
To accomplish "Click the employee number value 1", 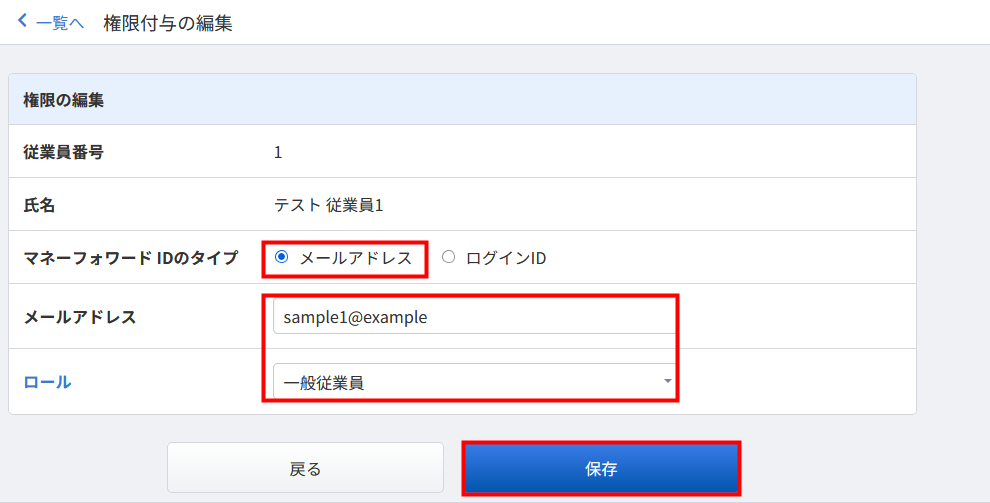I will [x=278, y=153].
